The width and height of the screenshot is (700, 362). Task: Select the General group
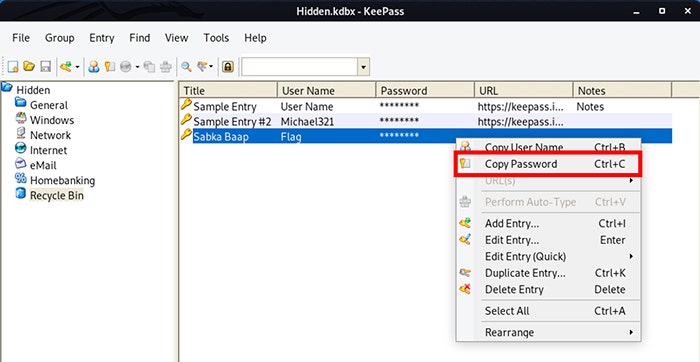(49, 105)
